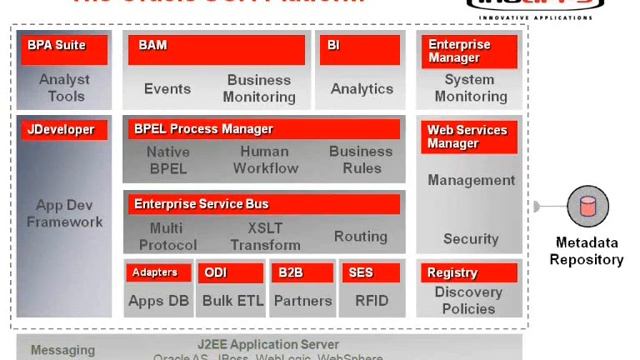The image size is (640, 360).
Task: Click the Enterprise Manager header
Action: click(469, 51)
